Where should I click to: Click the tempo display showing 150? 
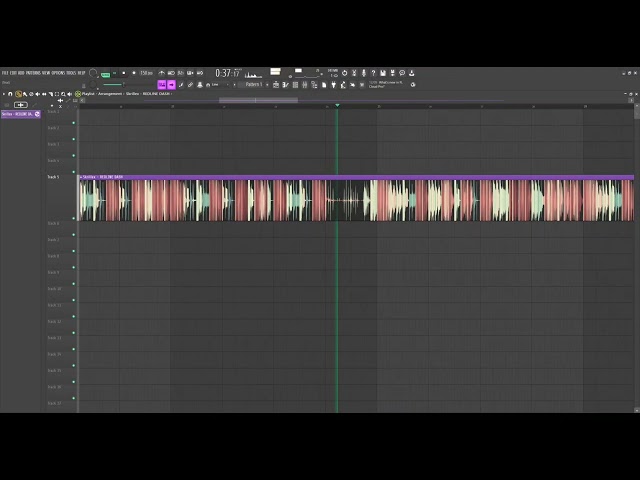tap(146, 73)
